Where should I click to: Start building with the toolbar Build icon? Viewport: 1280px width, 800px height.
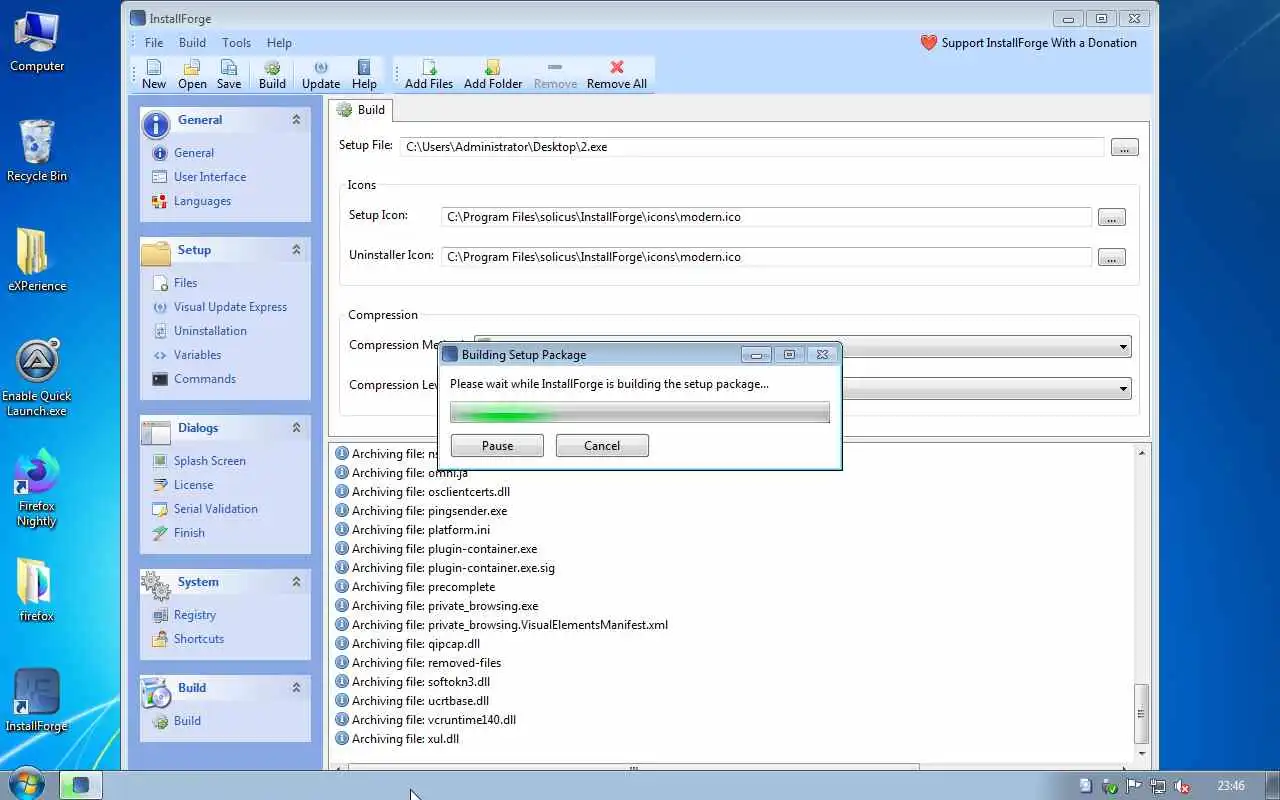pos(272,75)
